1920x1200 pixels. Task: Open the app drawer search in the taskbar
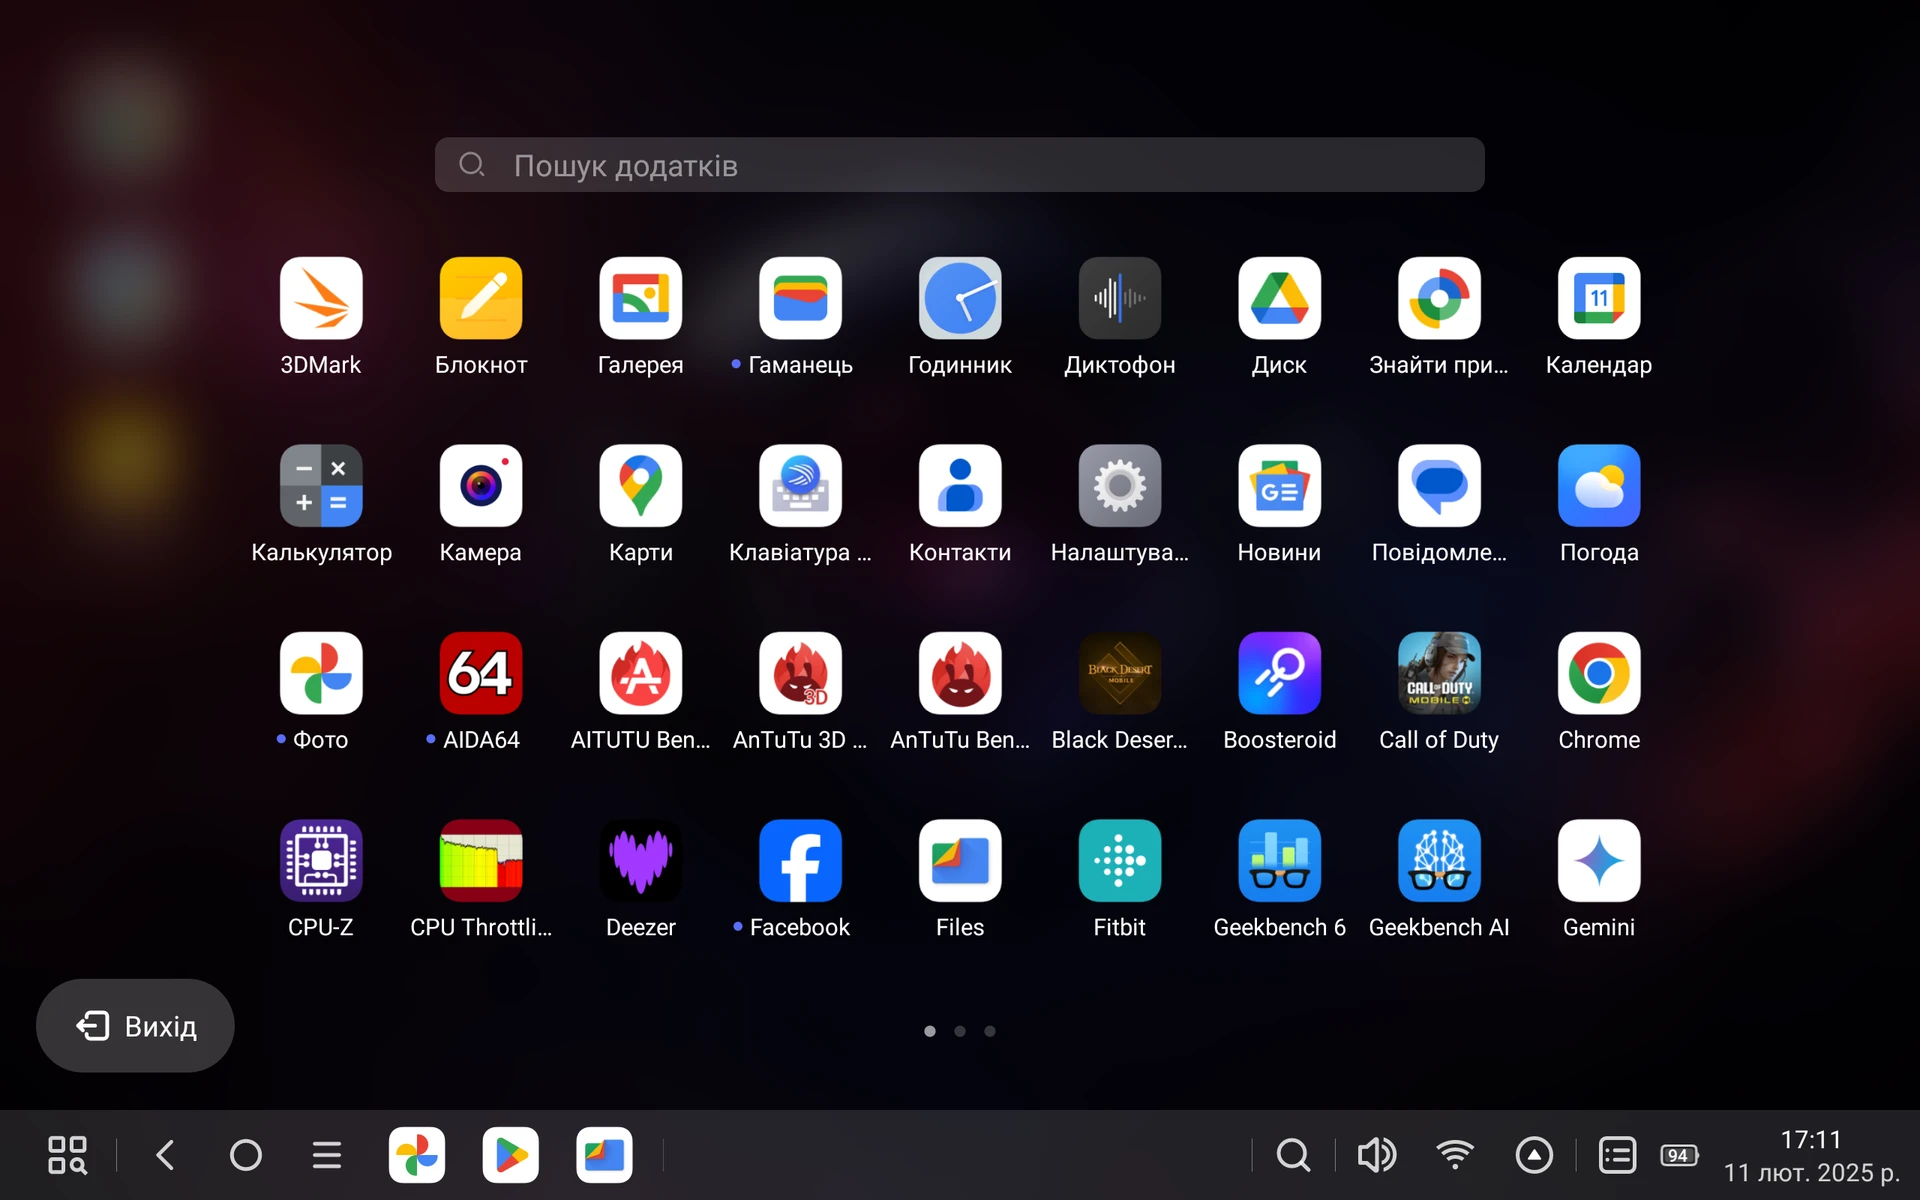(x=67, y=1155)
